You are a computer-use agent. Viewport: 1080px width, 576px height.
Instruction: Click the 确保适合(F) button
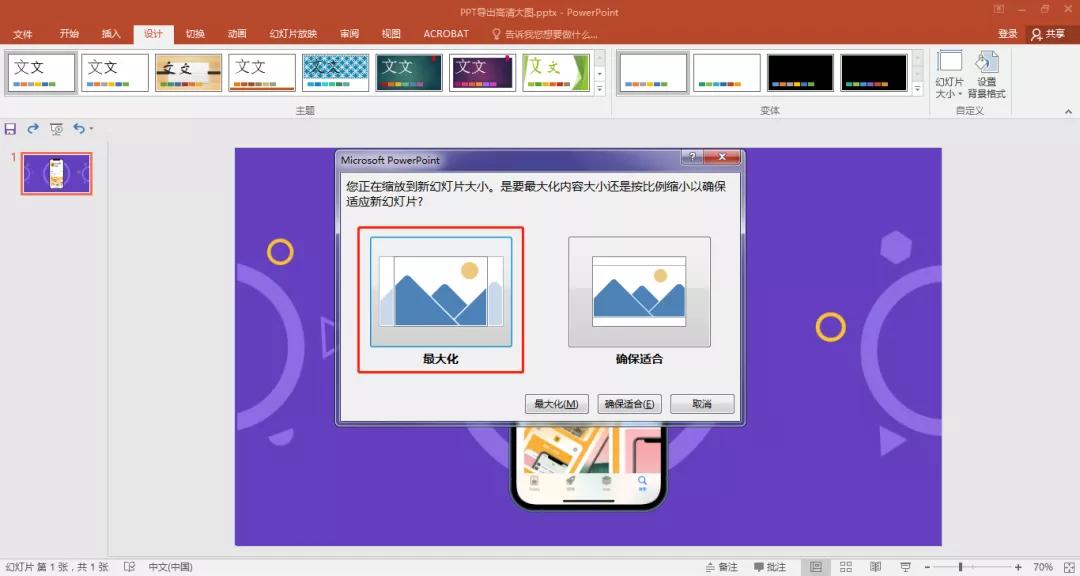pos(627,404)
